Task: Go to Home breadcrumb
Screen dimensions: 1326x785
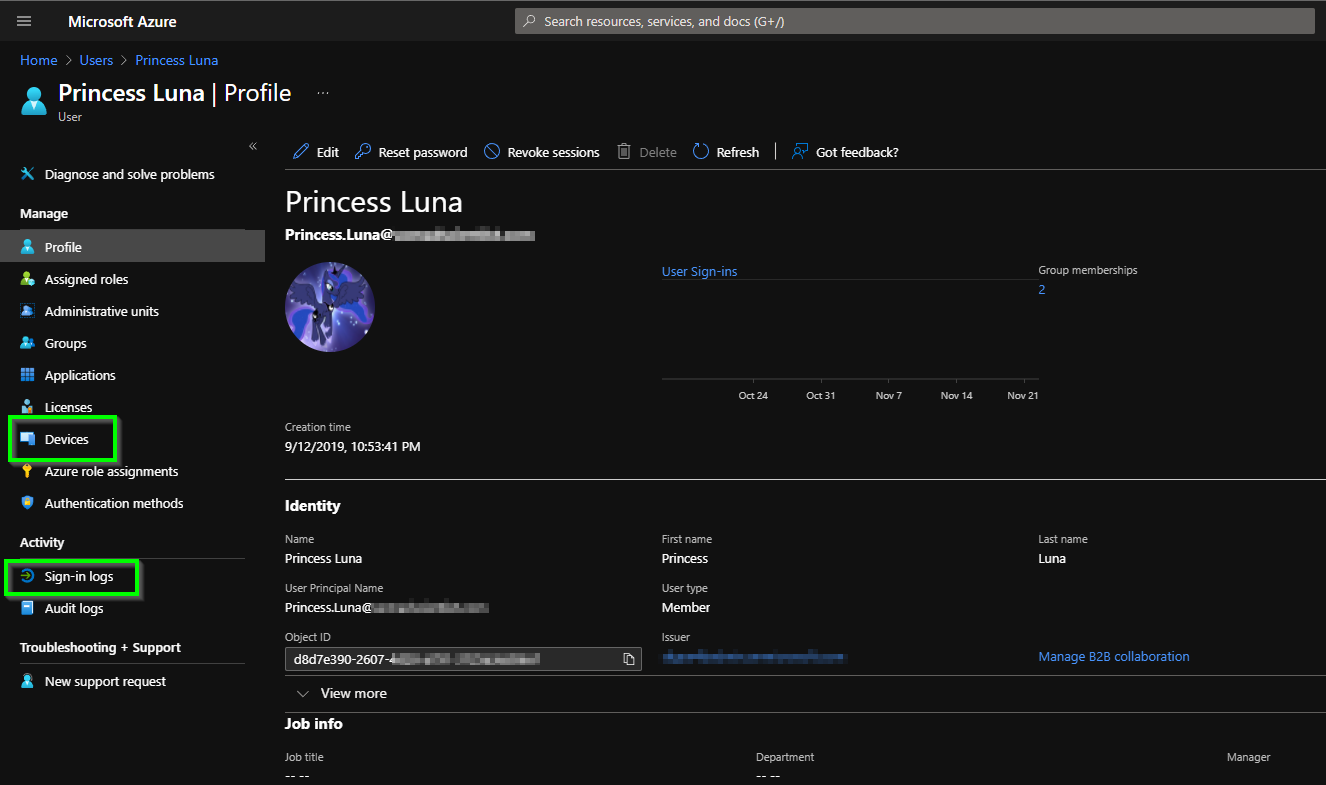Action: tap(39, 60)
